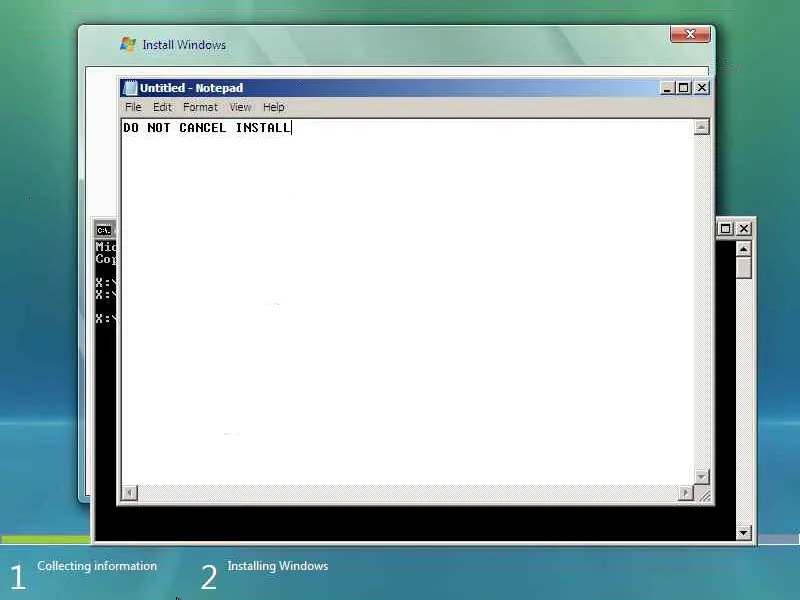
Task: Click the Notepad title bar notepad icon
Action: [x=131, y=88]
